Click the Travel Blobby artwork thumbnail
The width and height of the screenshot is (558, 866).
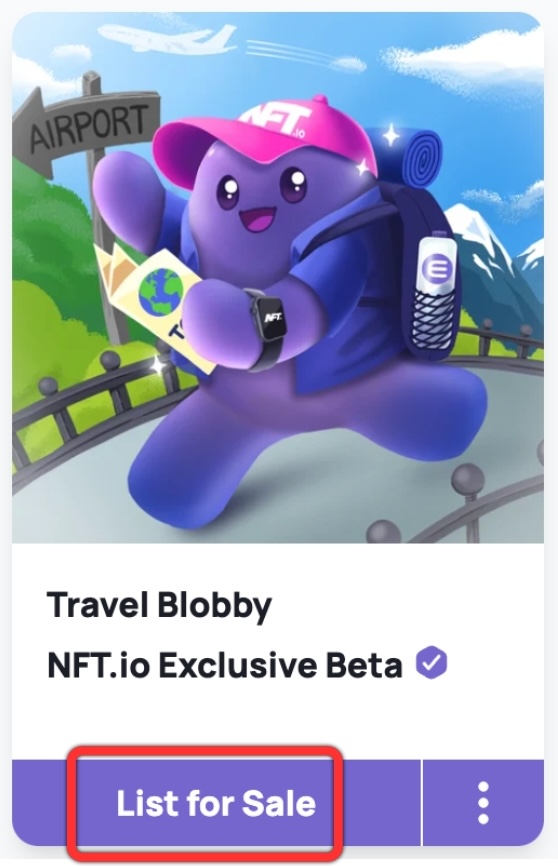coord(278,278)
